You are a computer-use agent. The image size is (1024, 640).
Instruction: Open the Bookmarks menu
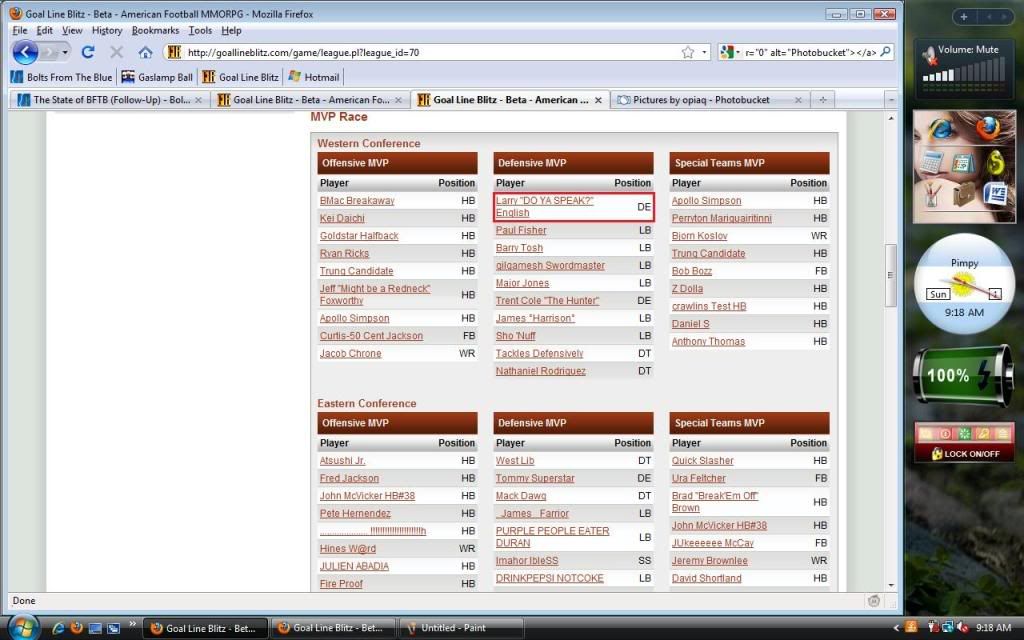(x=155, y=31)
